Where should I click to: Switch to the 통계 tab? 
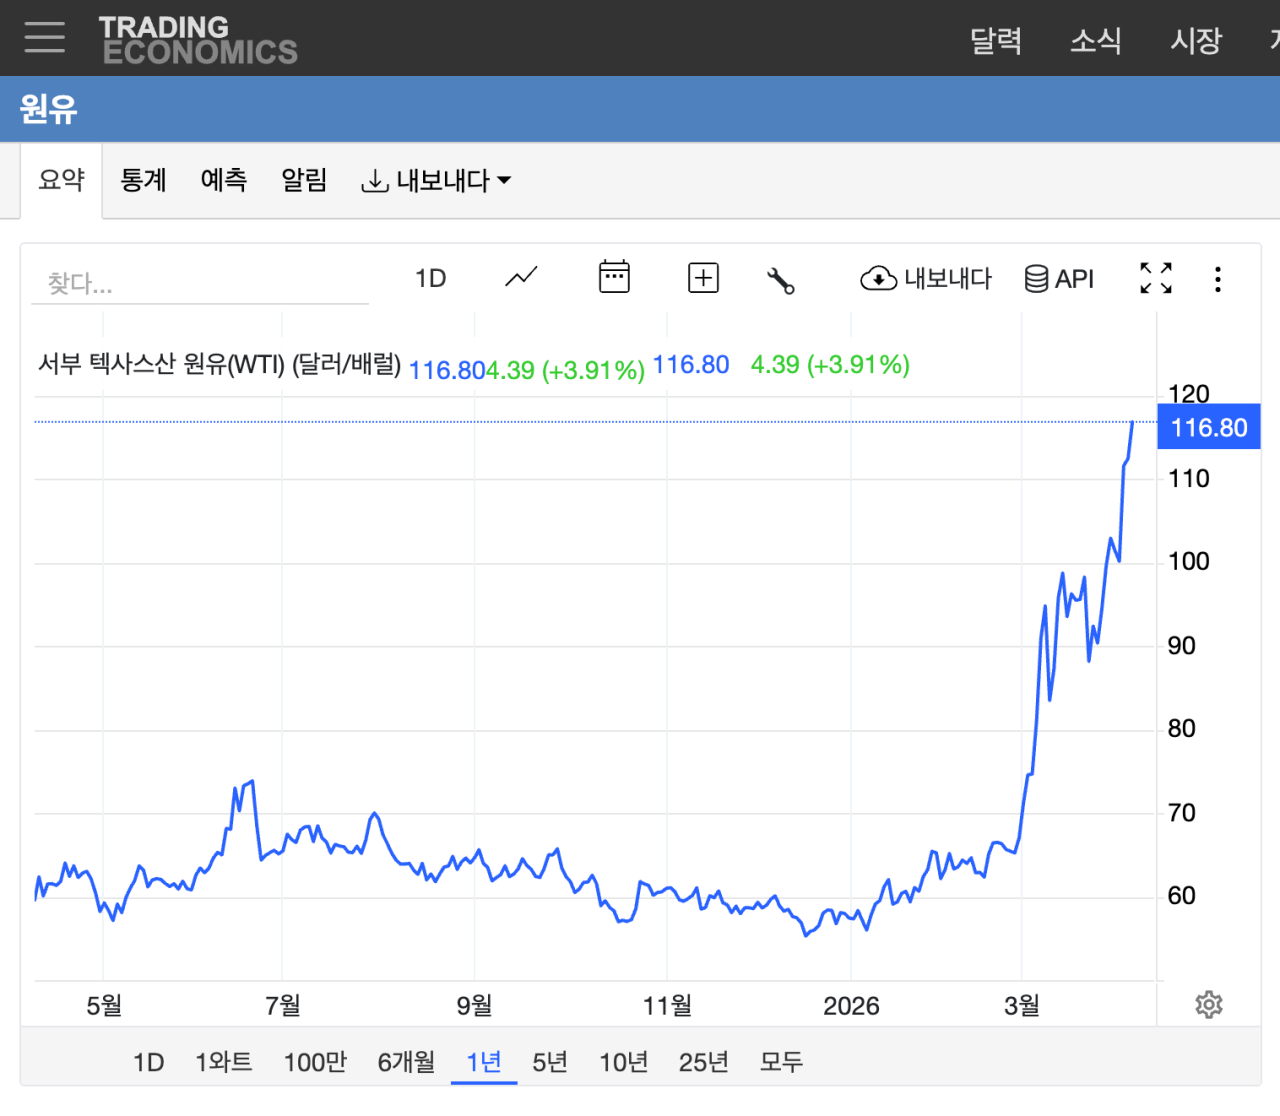[143, 180]
